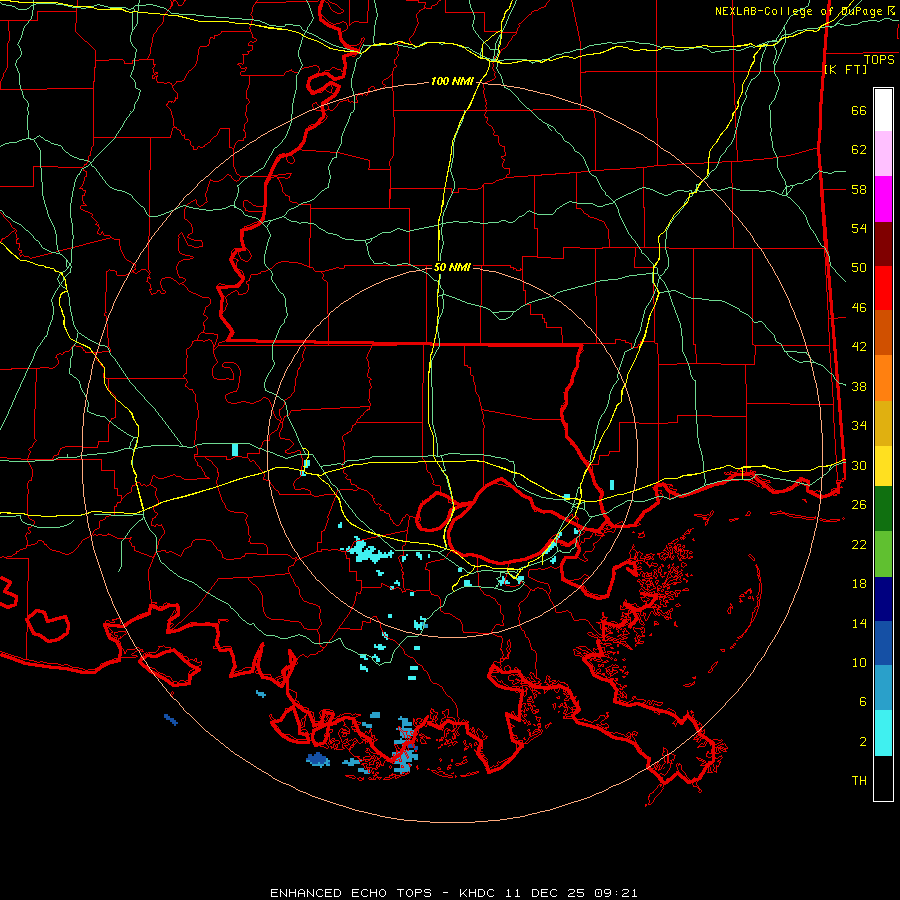This screenshot has width=900, height=900.
Task: Click the white swatch in the tops legend
Action: coord(883,110)
